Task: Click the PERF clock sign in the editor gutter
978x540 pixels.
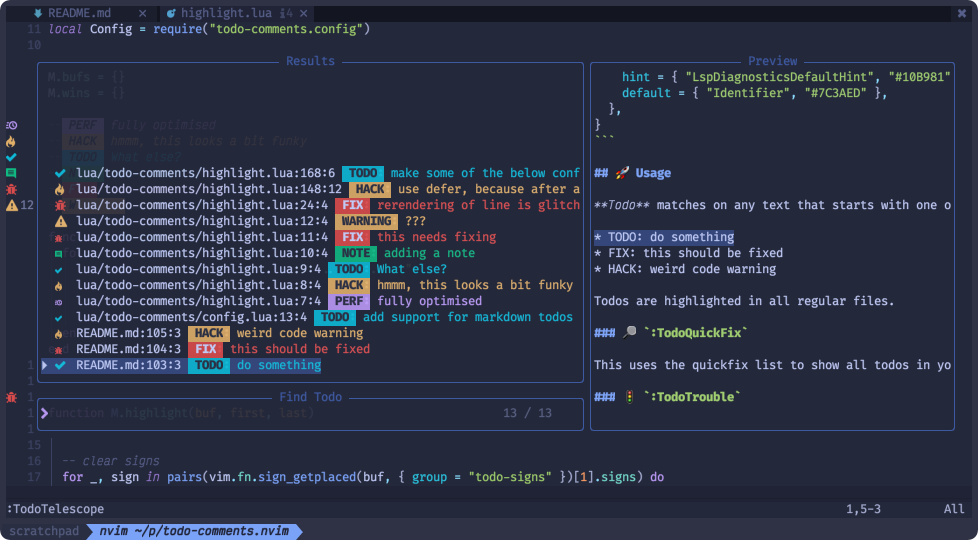Action: [11, 125]
